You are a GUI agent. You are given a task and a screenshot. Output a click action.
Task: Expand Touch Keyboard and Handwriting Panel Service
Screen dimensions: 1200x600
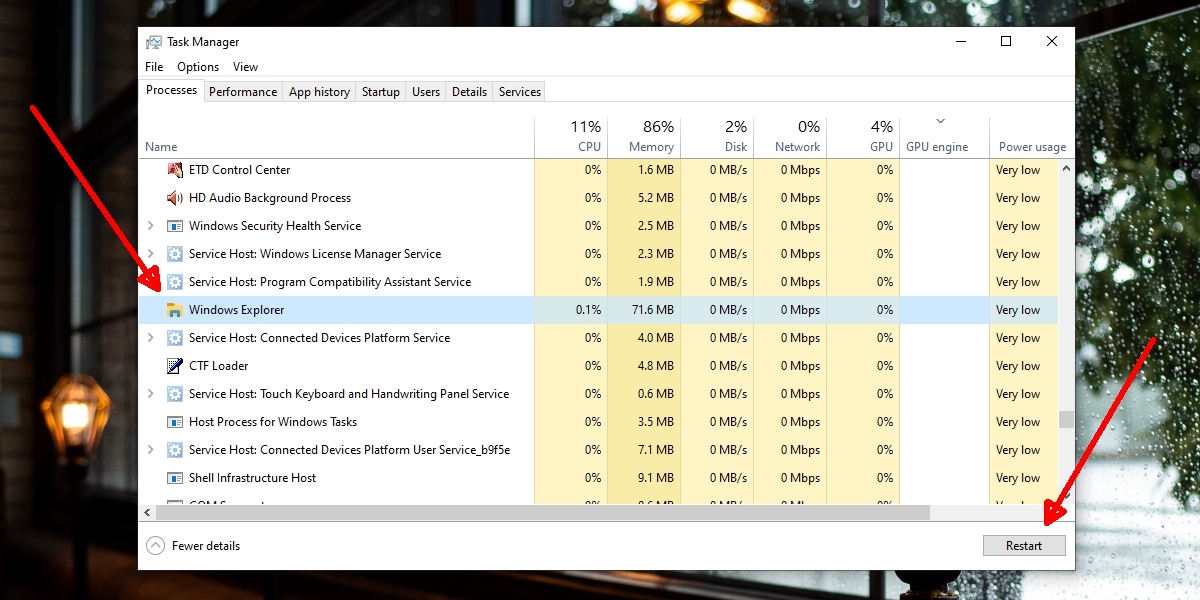click(151, 394)
